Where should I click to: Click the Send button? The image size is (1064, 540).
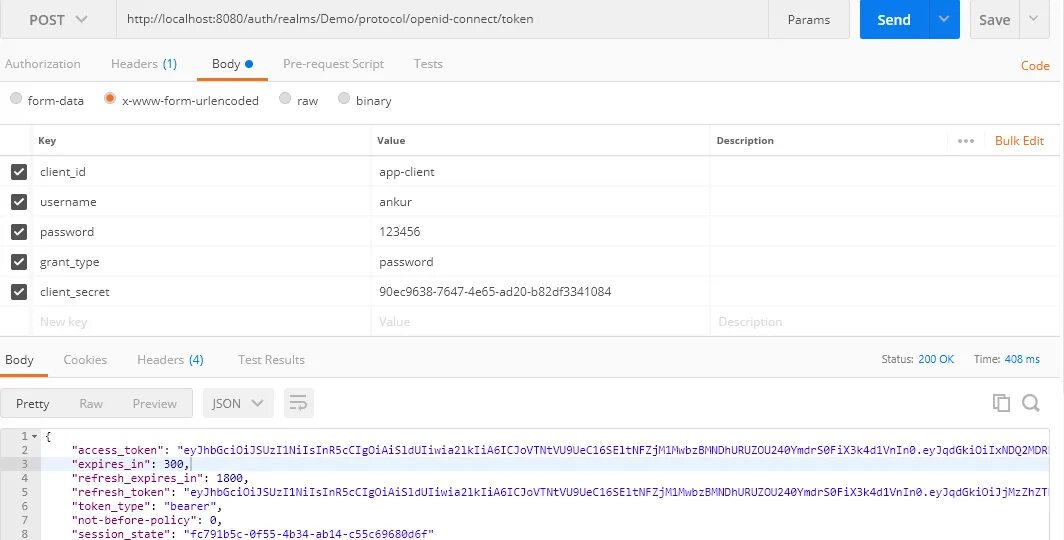pos(894,20)
